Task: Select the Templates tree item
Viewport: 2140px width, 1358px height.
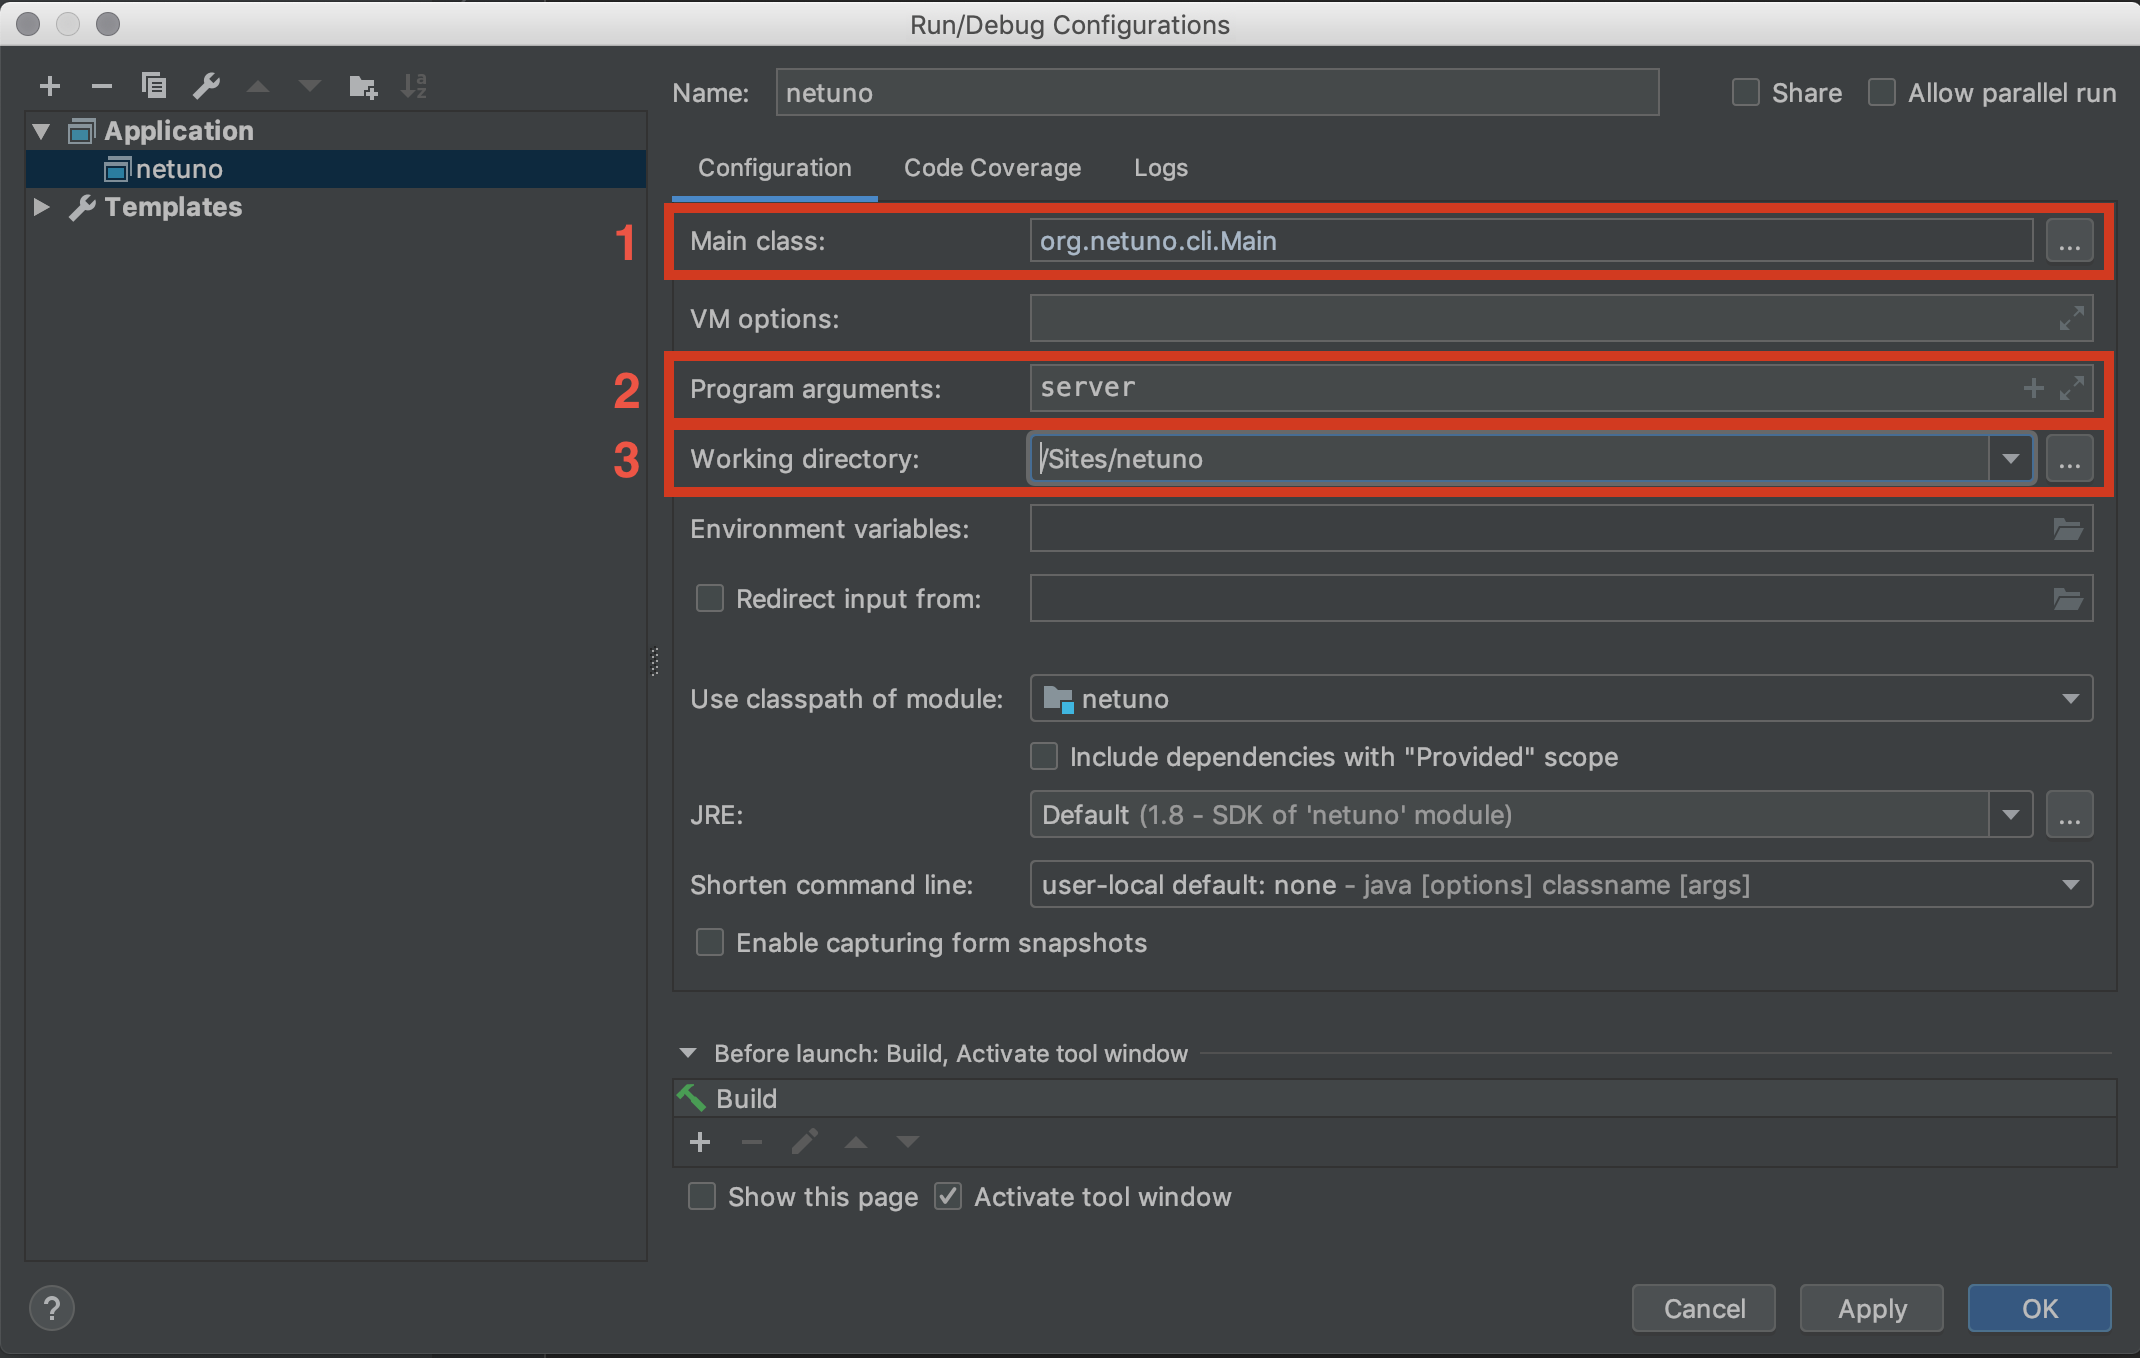Action: 173,207
